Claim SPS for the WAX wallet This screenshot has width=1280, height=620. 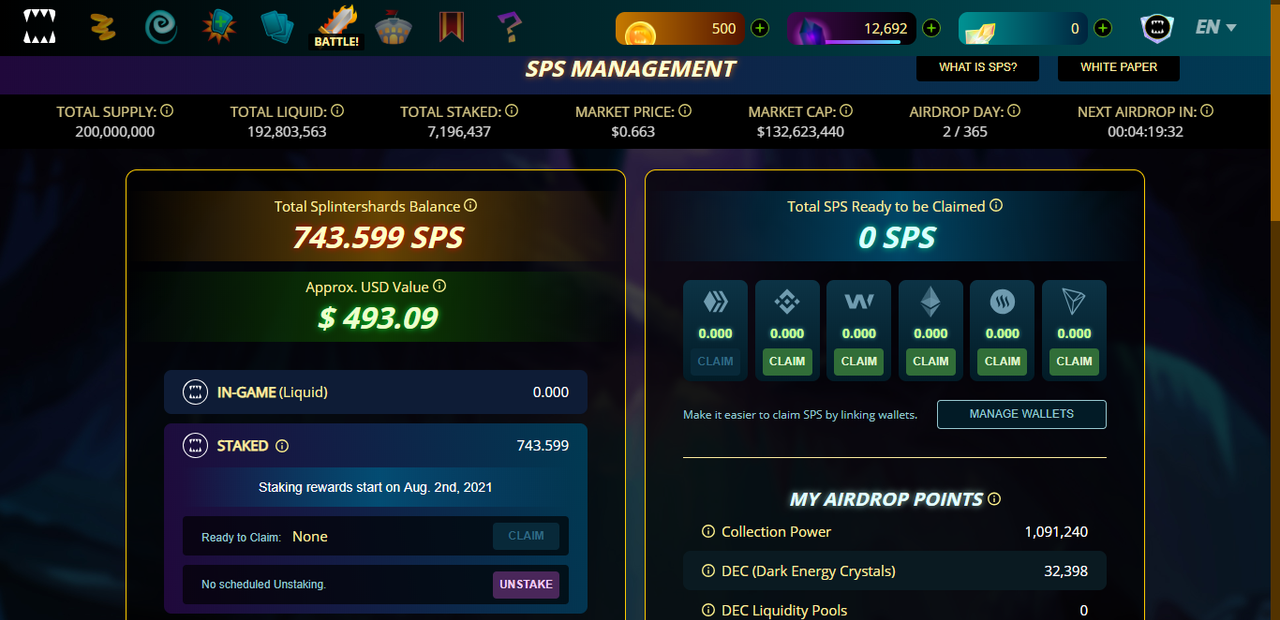(x=859, y=361)
